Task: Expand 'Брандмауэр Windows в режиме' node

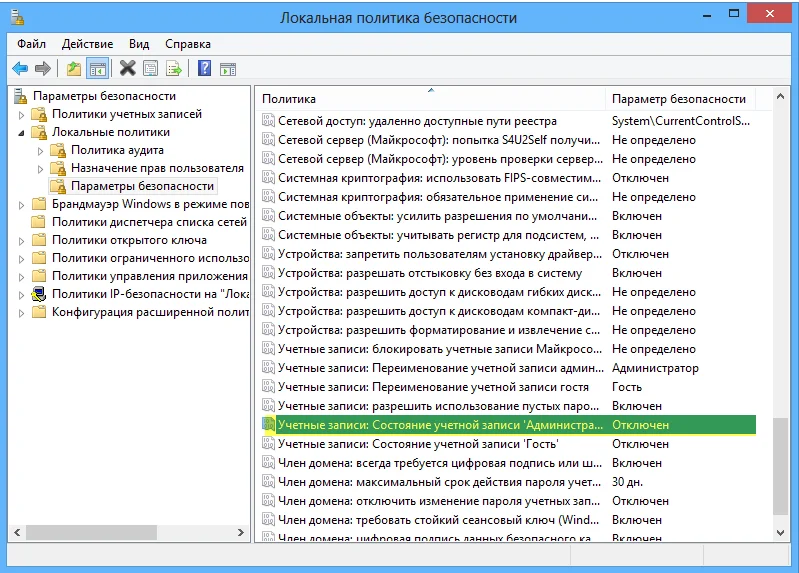Action: tap(21, 205)
